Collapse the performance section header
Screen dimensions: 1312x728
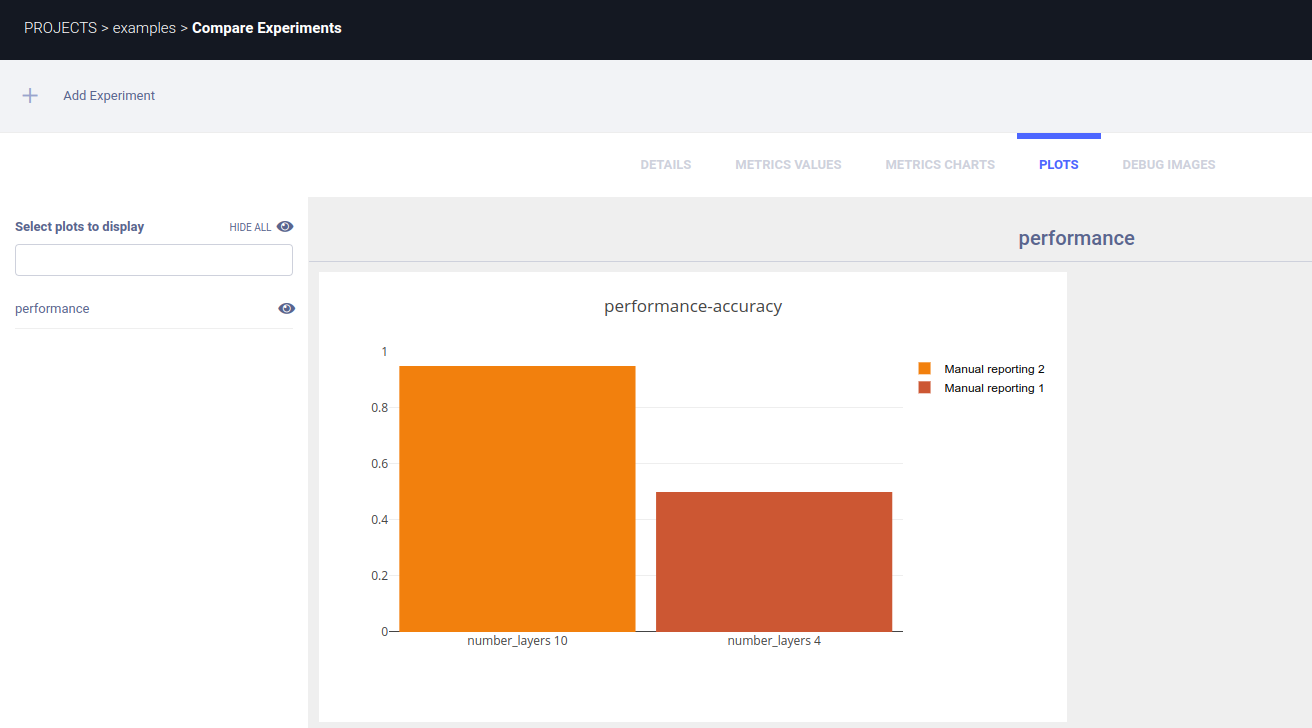tap(1076, 239)
